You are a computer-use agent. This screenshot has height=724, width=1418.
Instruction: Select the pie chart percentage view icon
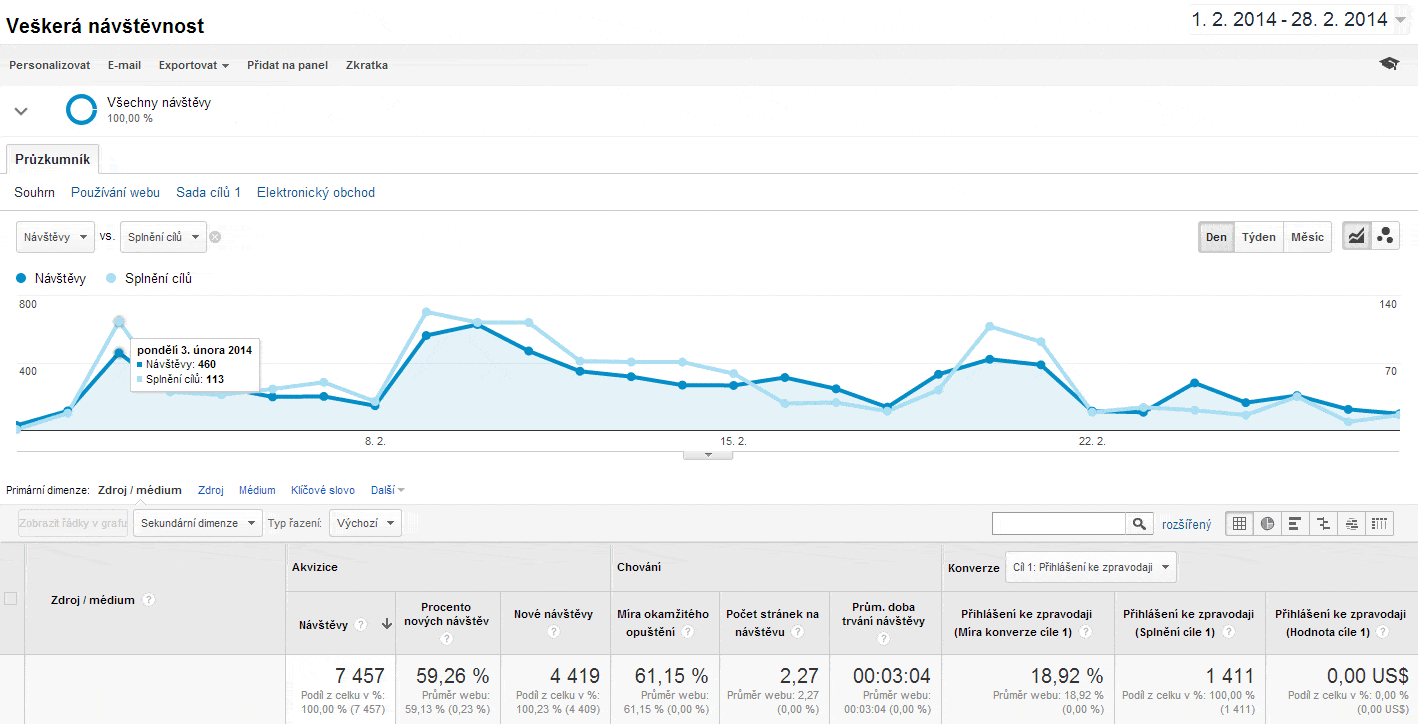click(1268, 523)
